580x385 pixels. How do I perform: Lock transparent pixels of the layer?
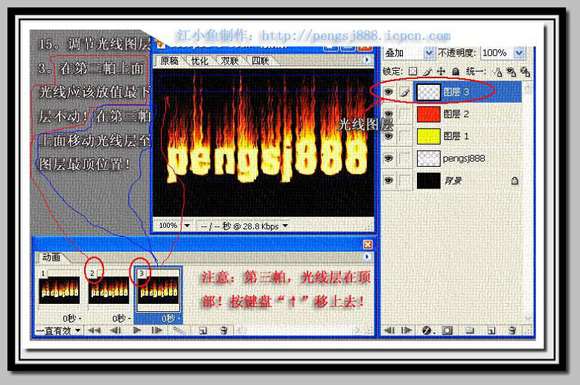(x=413, y=71)
